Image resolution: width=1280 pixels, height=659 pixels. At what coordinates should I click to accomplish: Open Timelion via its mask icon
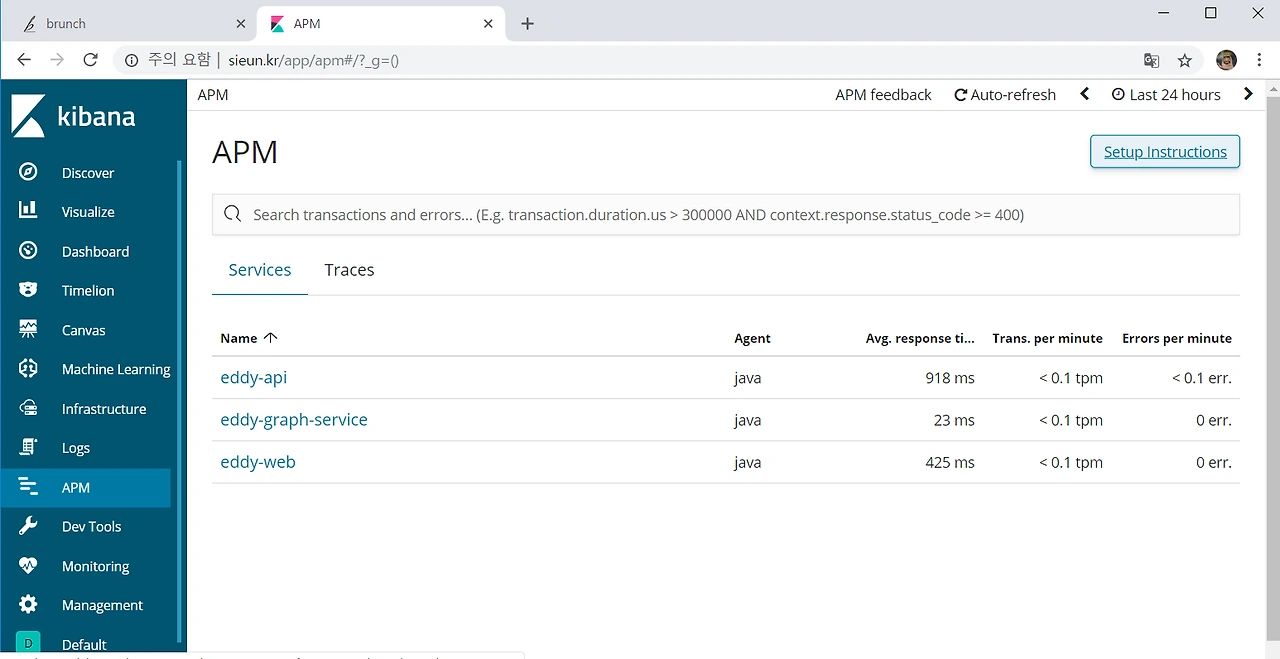tap(28, 290)
